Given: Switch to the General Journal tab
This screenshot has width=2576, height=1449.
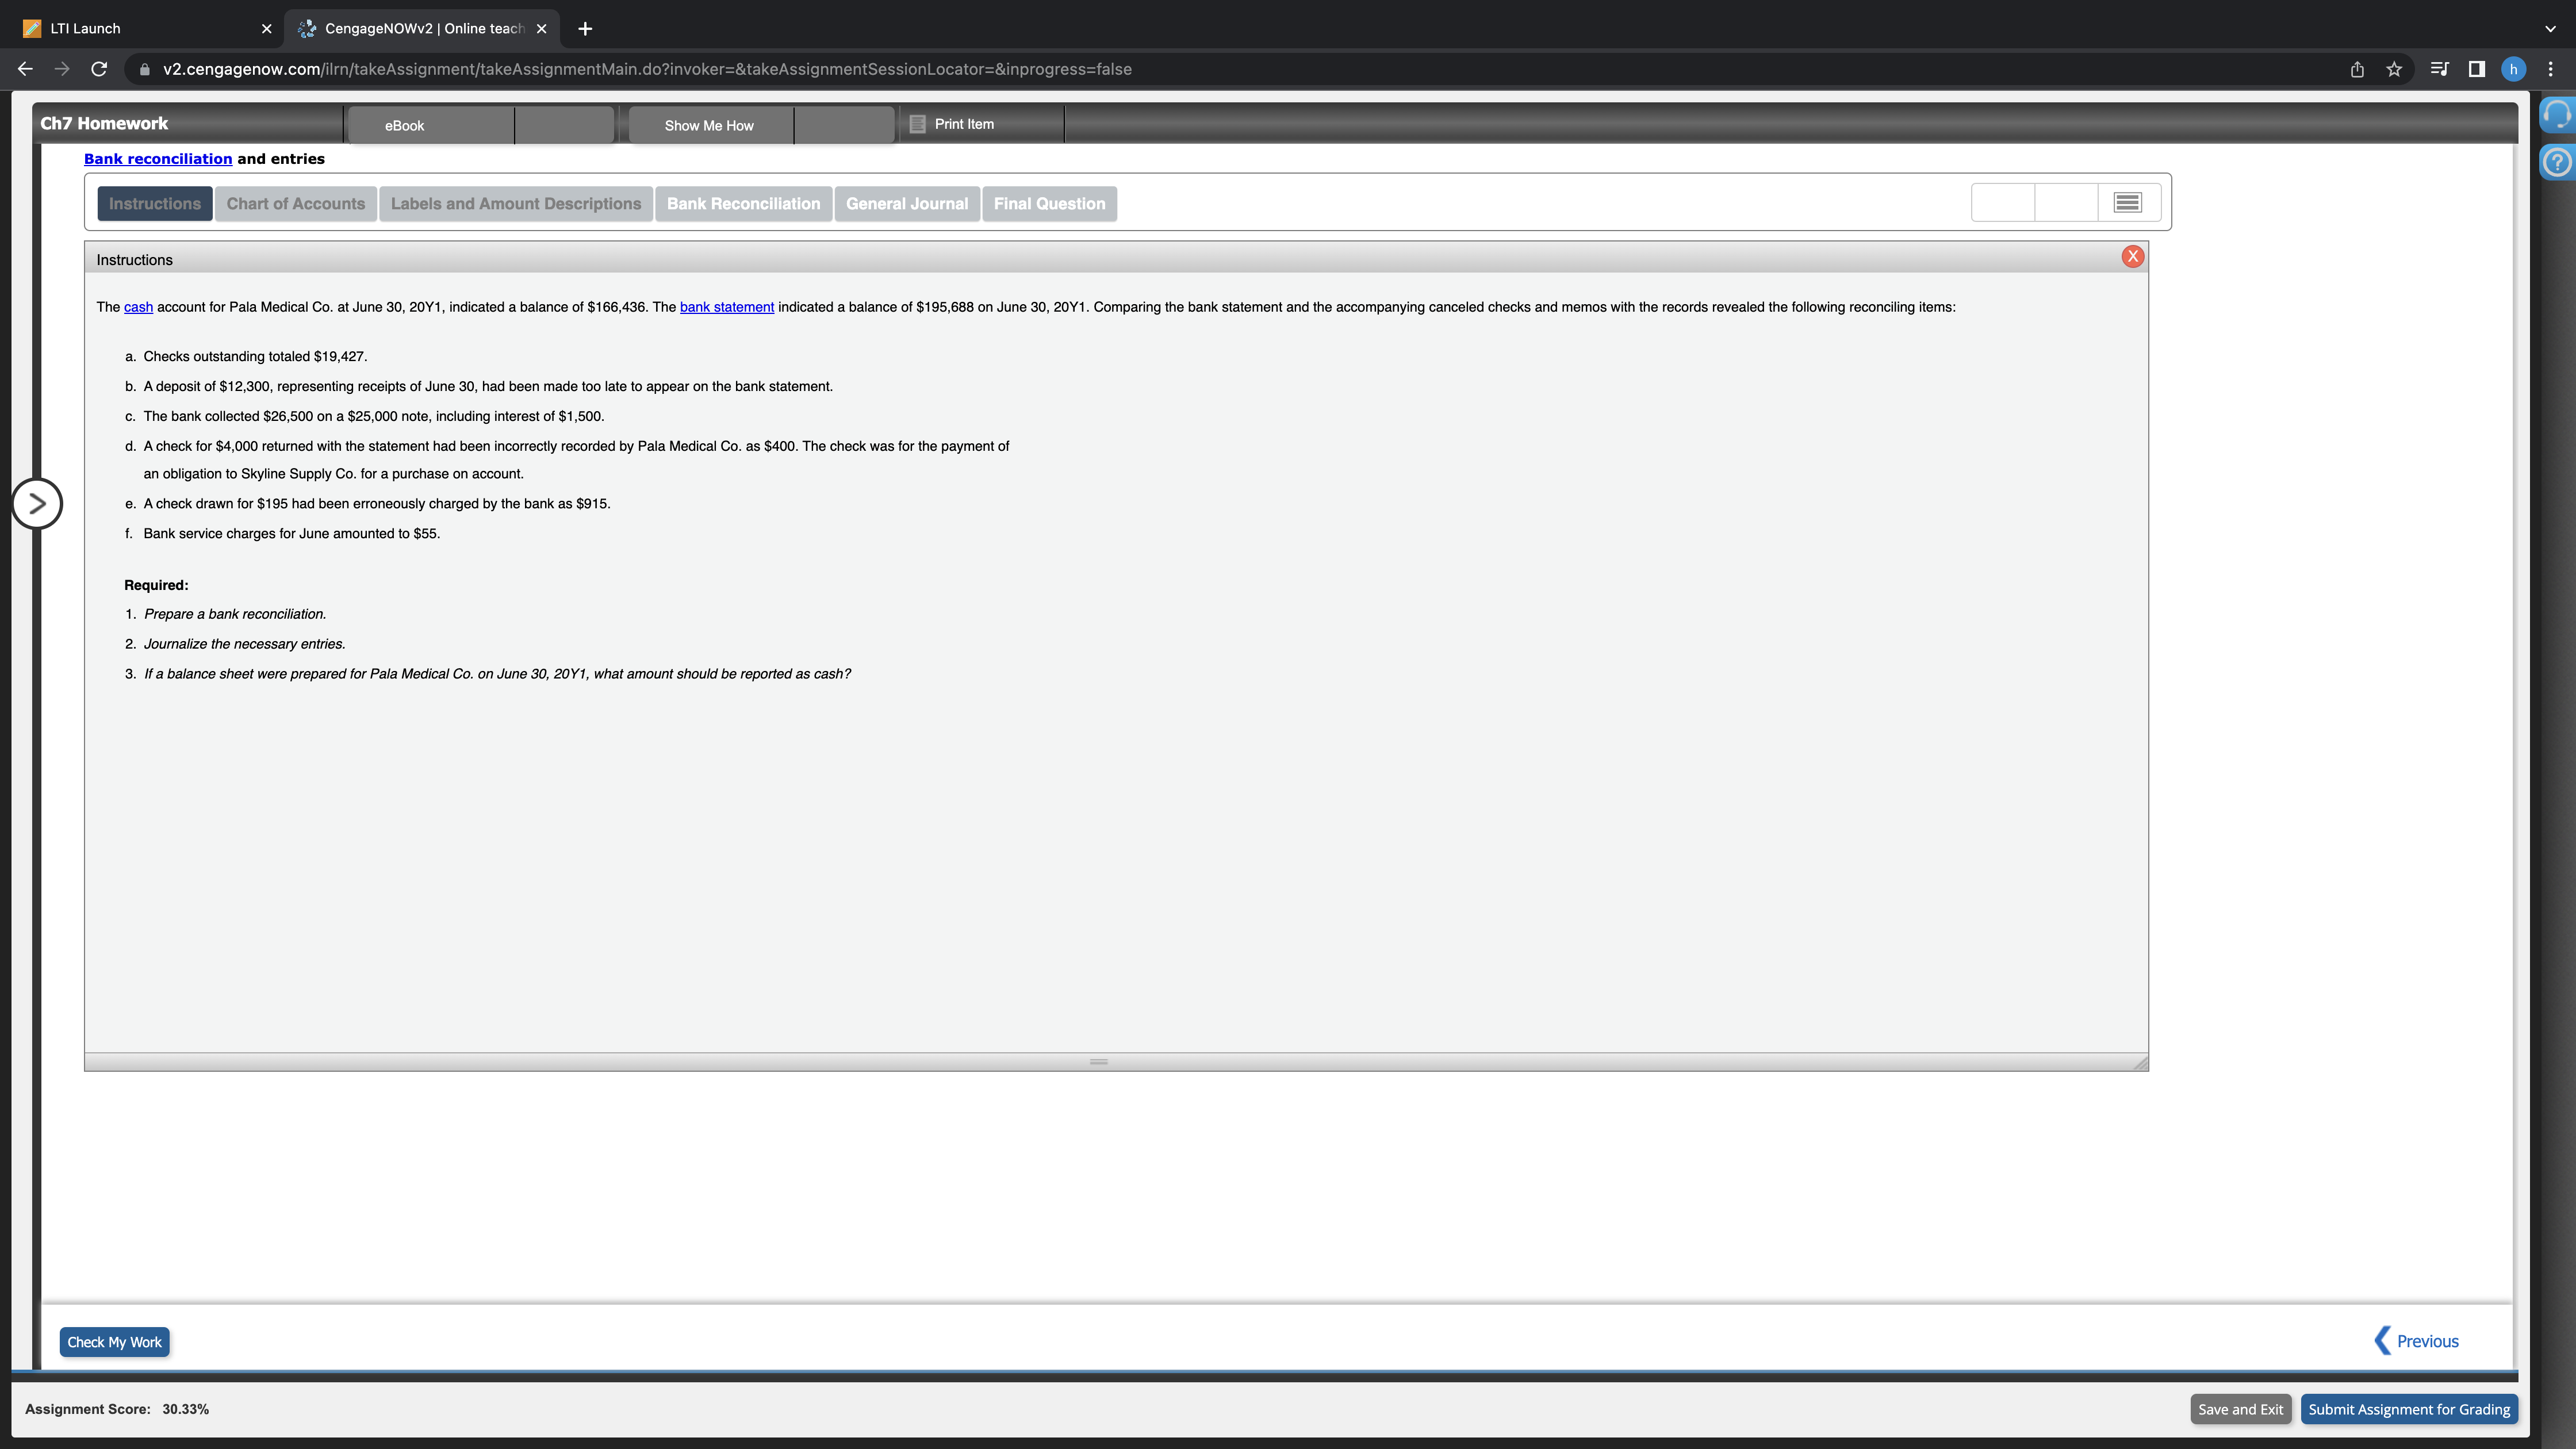Looking at the screenshot, I should point(907,203).
